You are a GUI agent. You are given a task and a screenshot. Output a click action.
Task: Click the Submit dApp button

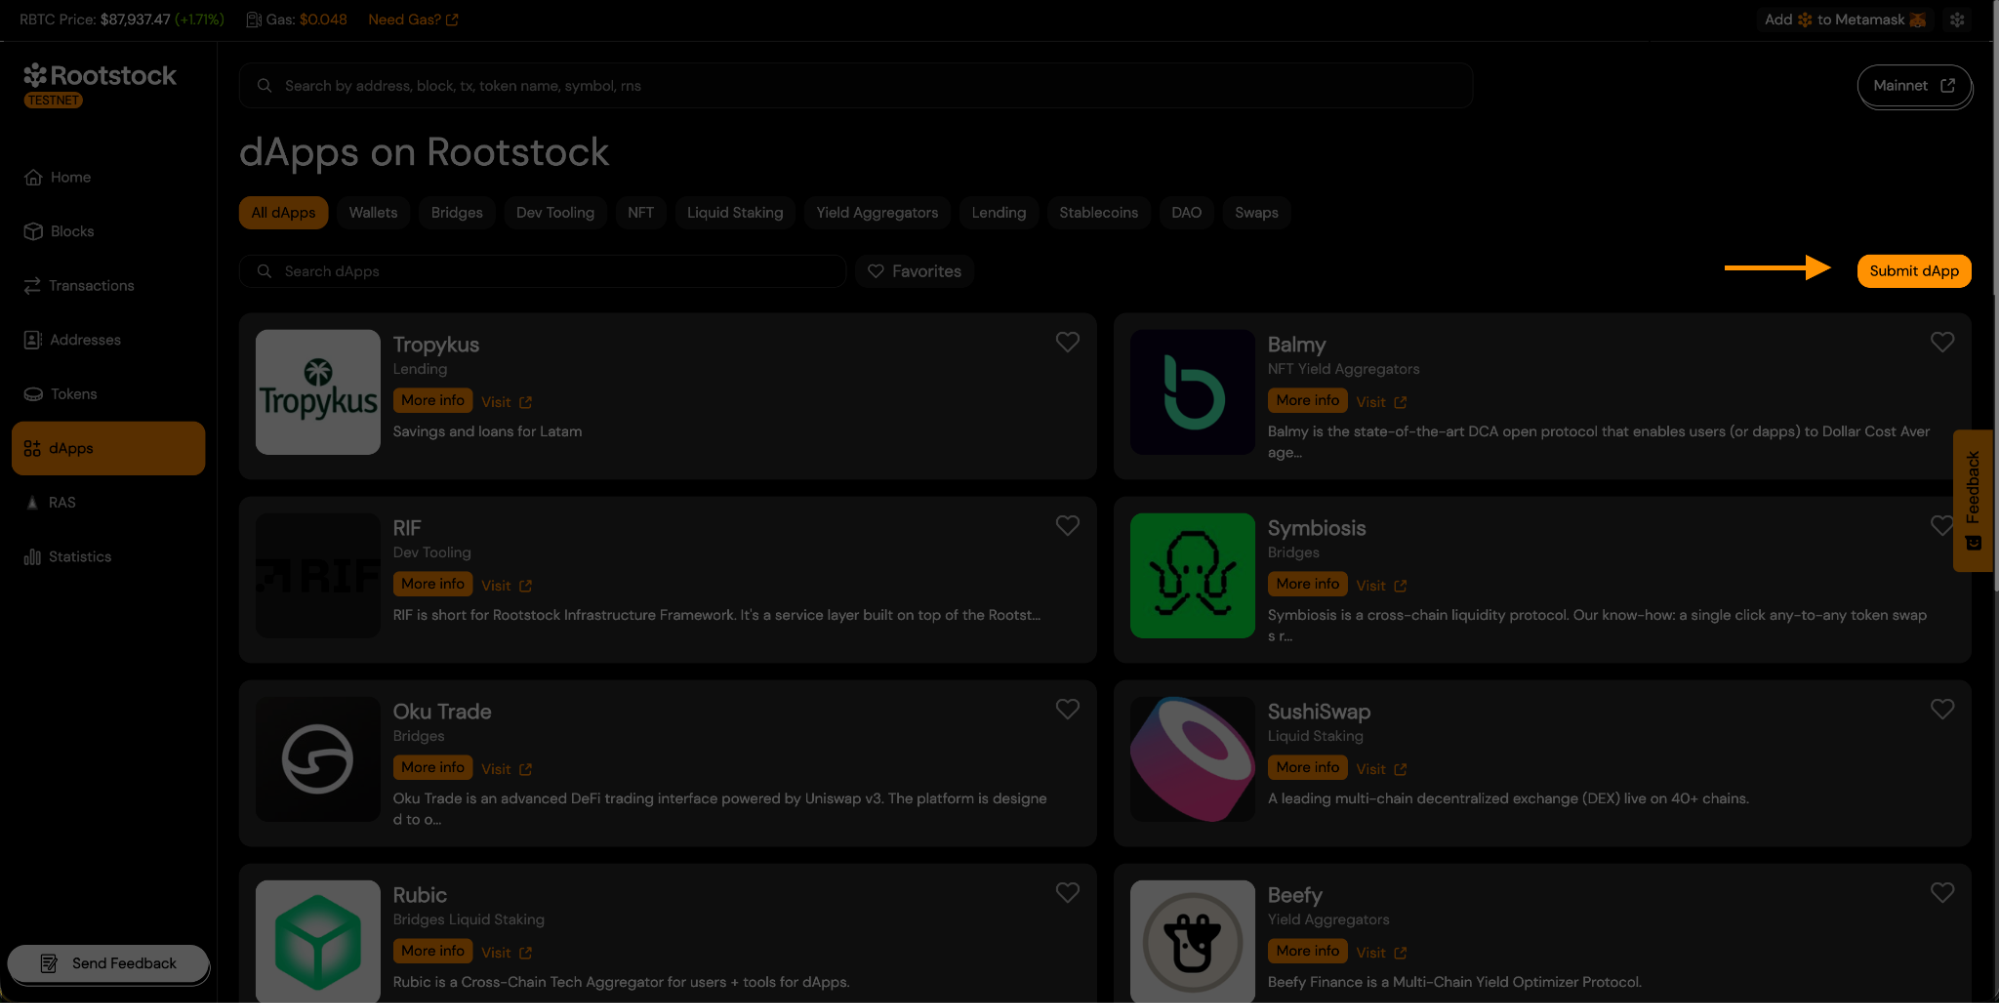coord(1913,271)
